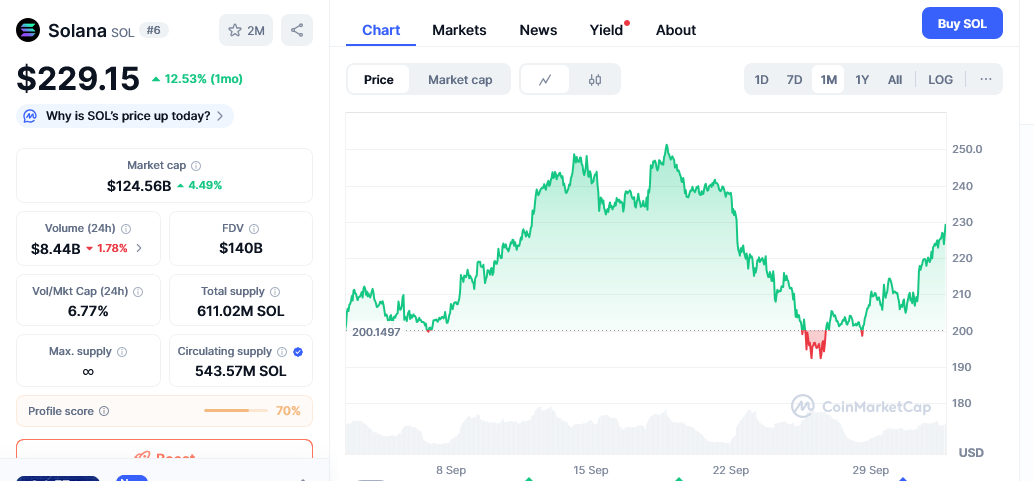Open the chart more options menu
The height and width of the screenshot is (481, 1034).
(985, 80)
